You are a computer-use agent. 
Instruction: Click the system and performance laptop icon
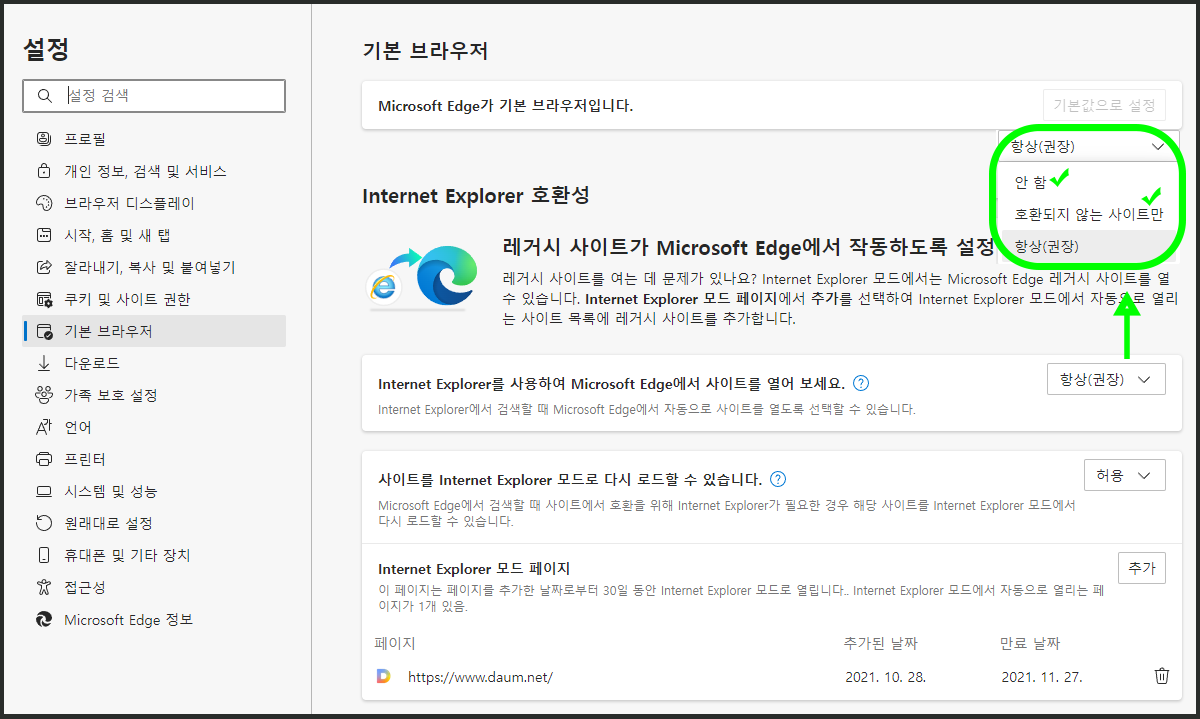(43, 491)
